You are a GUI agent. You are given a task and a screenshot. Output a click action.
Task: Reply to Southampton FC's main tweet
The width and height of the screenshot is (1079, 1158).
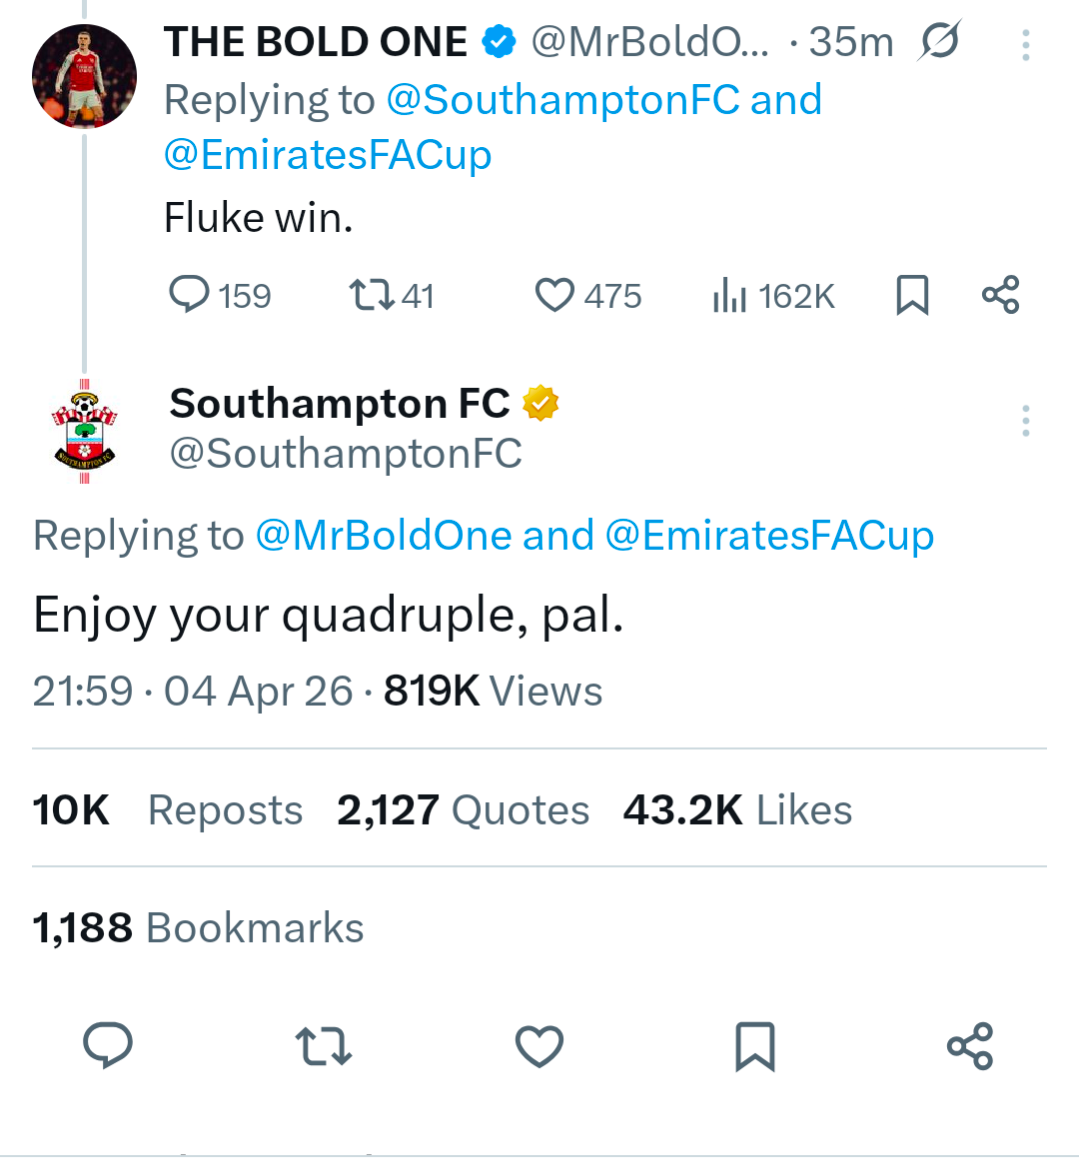[x=108, y=1046]
